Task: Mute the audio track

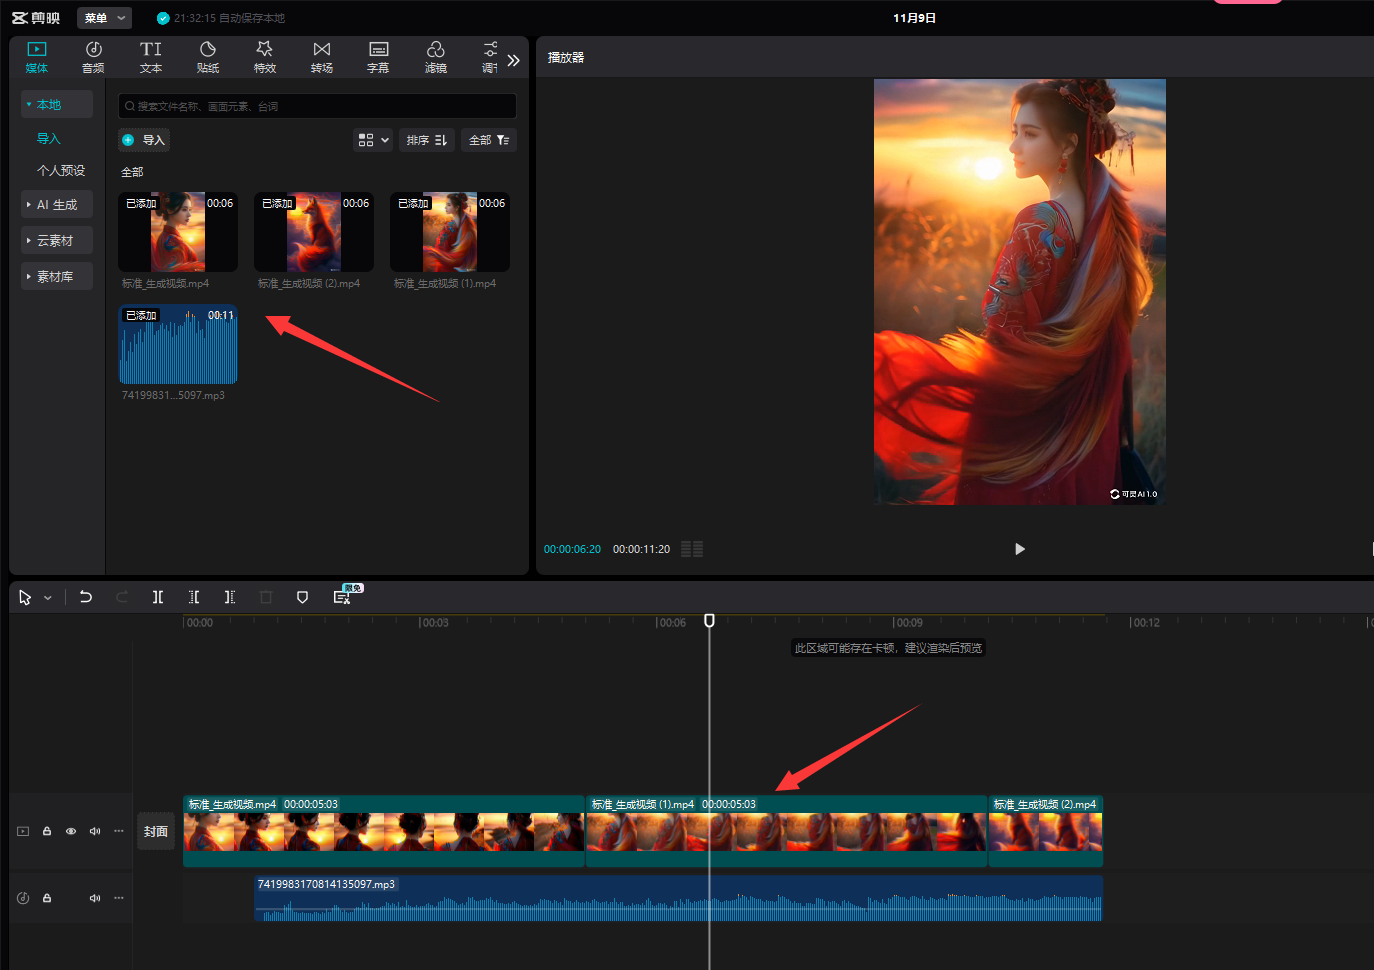Action: click(x=95, y=898)
